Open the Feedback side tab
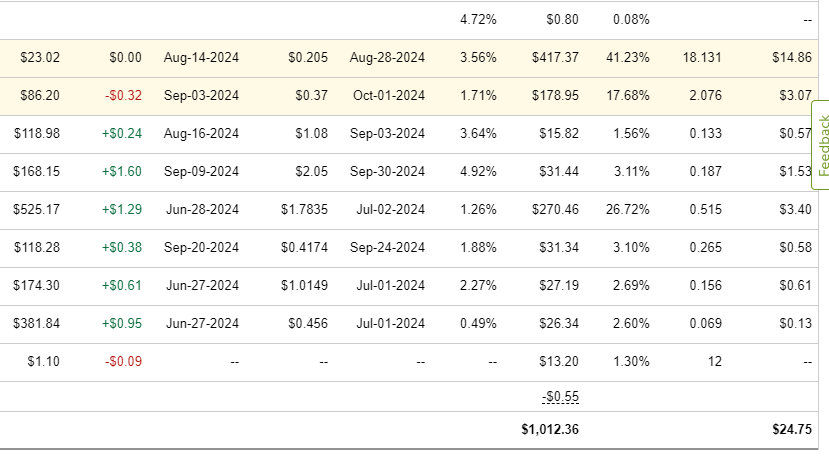 click(x=822, y=146)
